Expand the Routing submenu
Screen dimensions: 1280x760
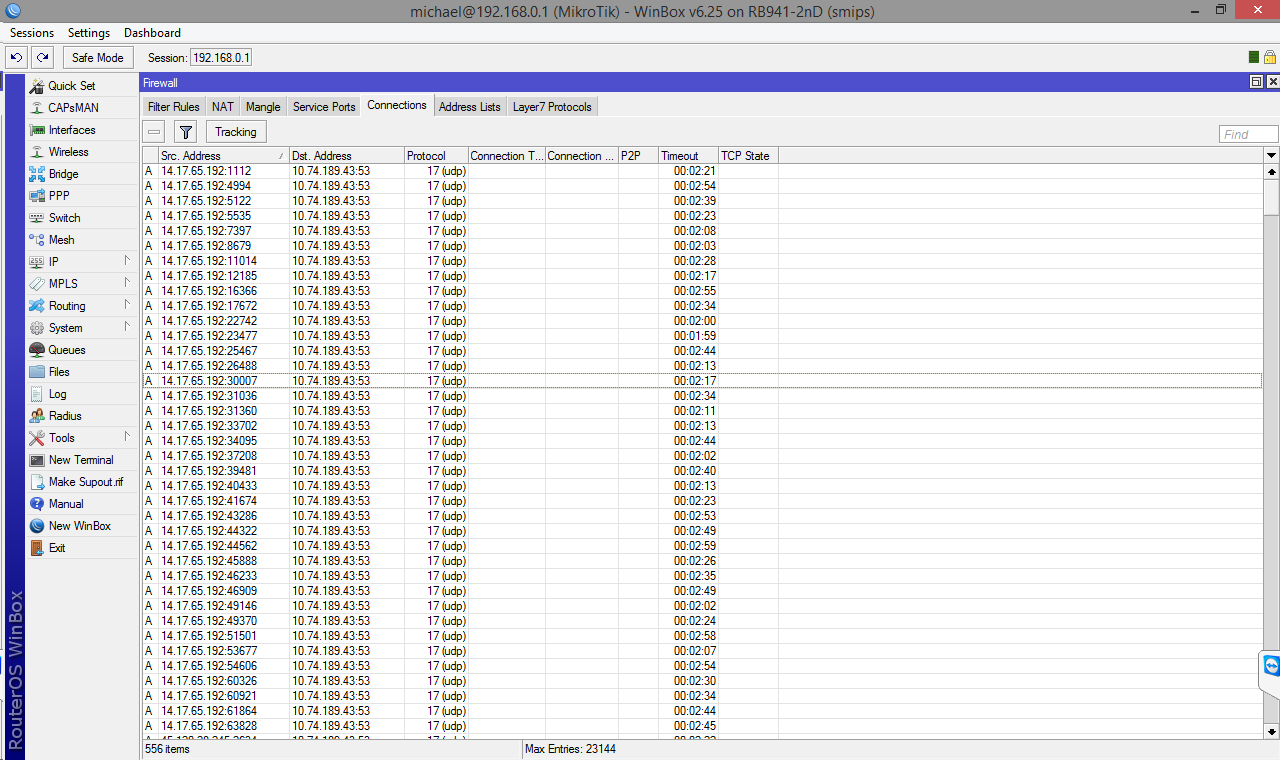(67, 306)
